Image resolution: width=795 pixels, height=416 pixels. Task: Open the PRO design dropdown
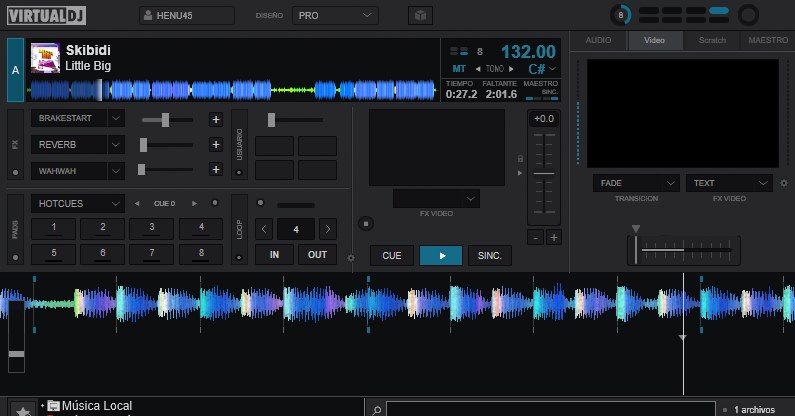(335, 15)
